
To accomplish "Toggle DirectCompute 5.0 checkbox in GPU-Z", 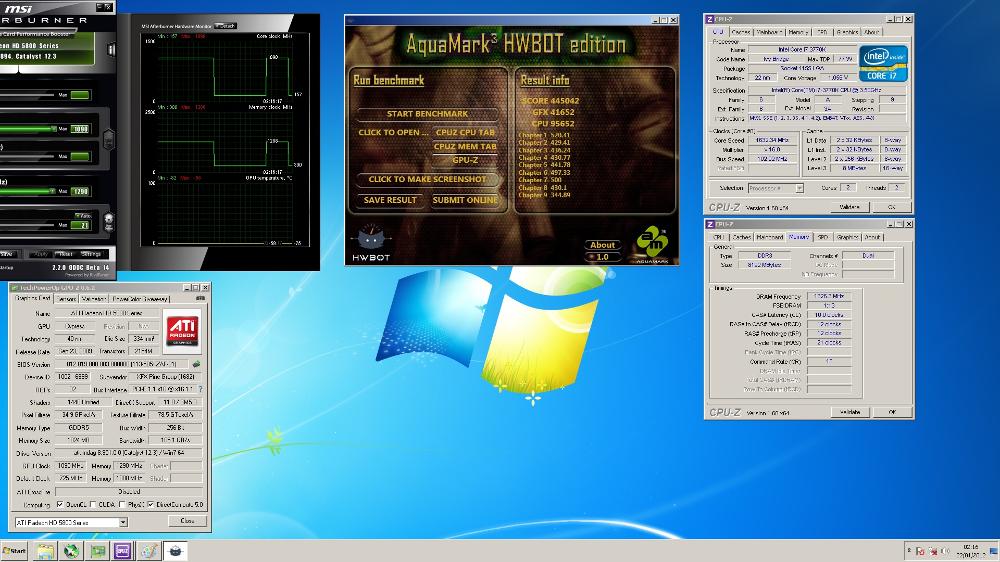I will point(151,505).
